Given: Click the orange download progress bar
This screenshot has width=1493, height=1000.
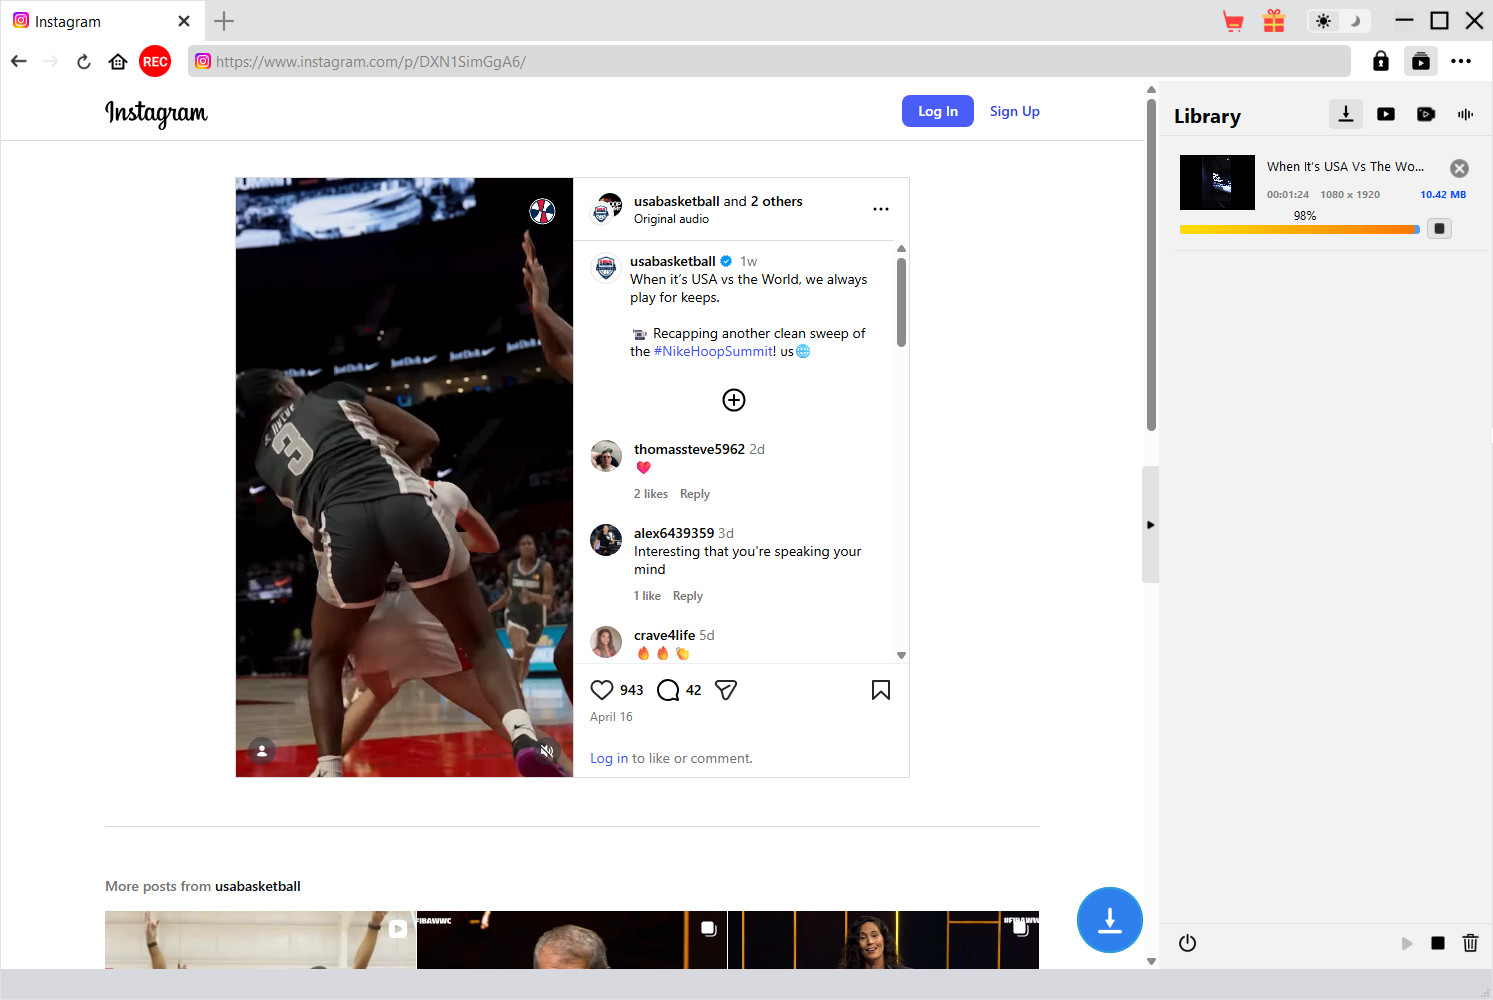Looking at the screenshot, I should (x=1300, y=230).
